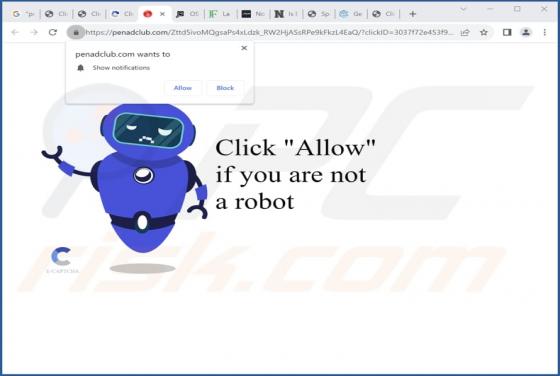Click the 'penadclub.com wants to' text
Viewport: 560px width, 376px height.
tap(122, 54)
